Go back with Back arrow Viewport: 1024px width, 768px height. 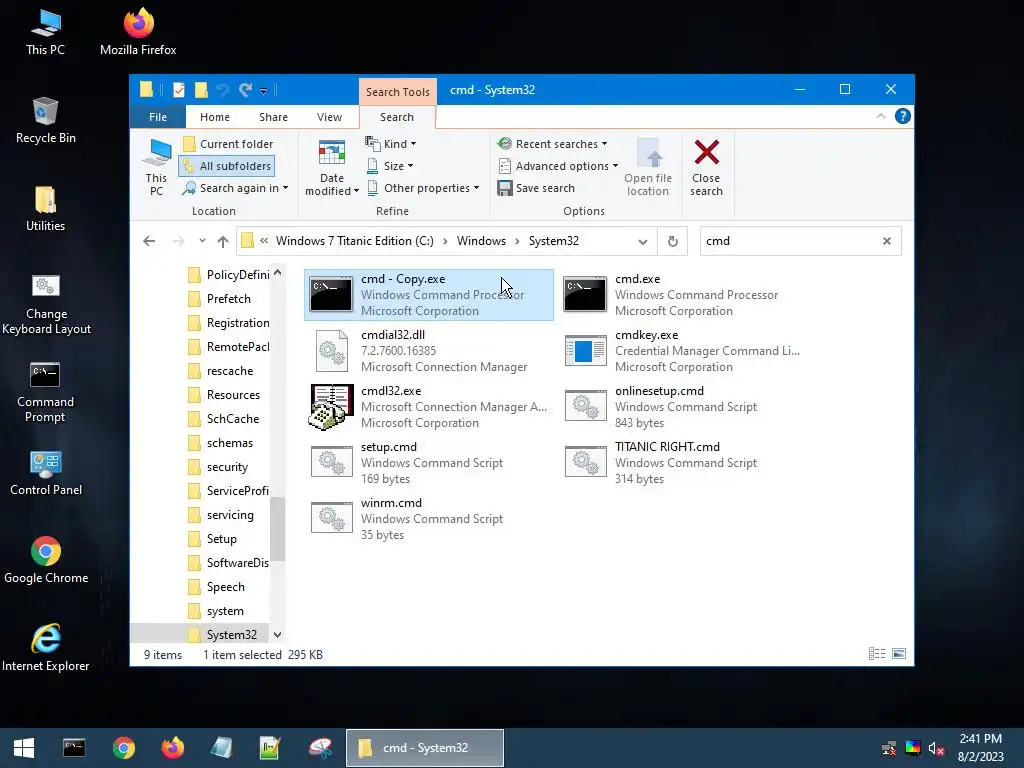coord(149,241)
